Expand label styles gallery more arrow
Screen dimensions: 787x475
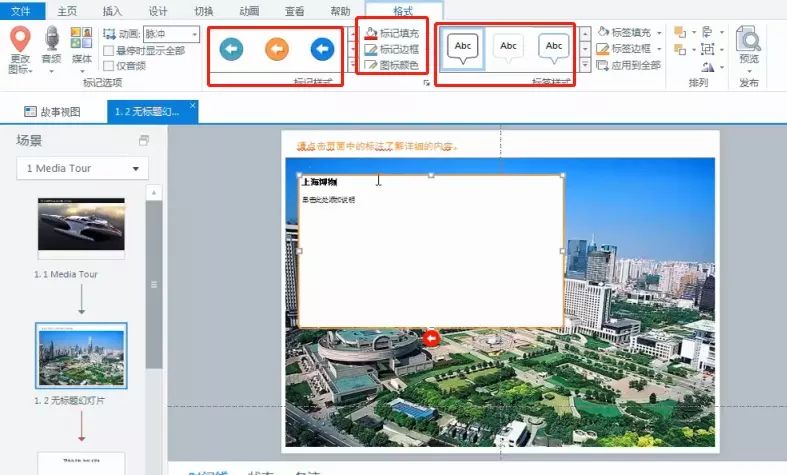point(585,64)
